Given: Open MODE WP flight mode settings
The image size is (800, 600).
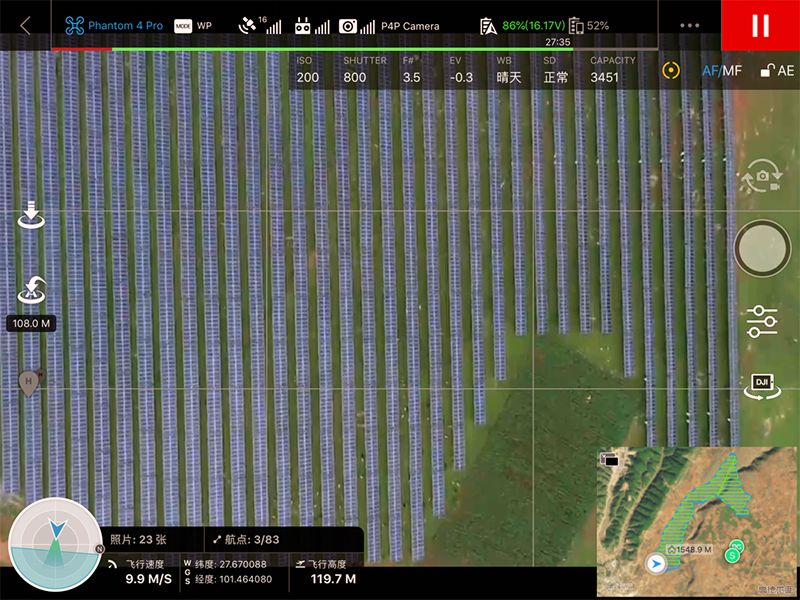Looking at the screenshot, I should point(193,25).
